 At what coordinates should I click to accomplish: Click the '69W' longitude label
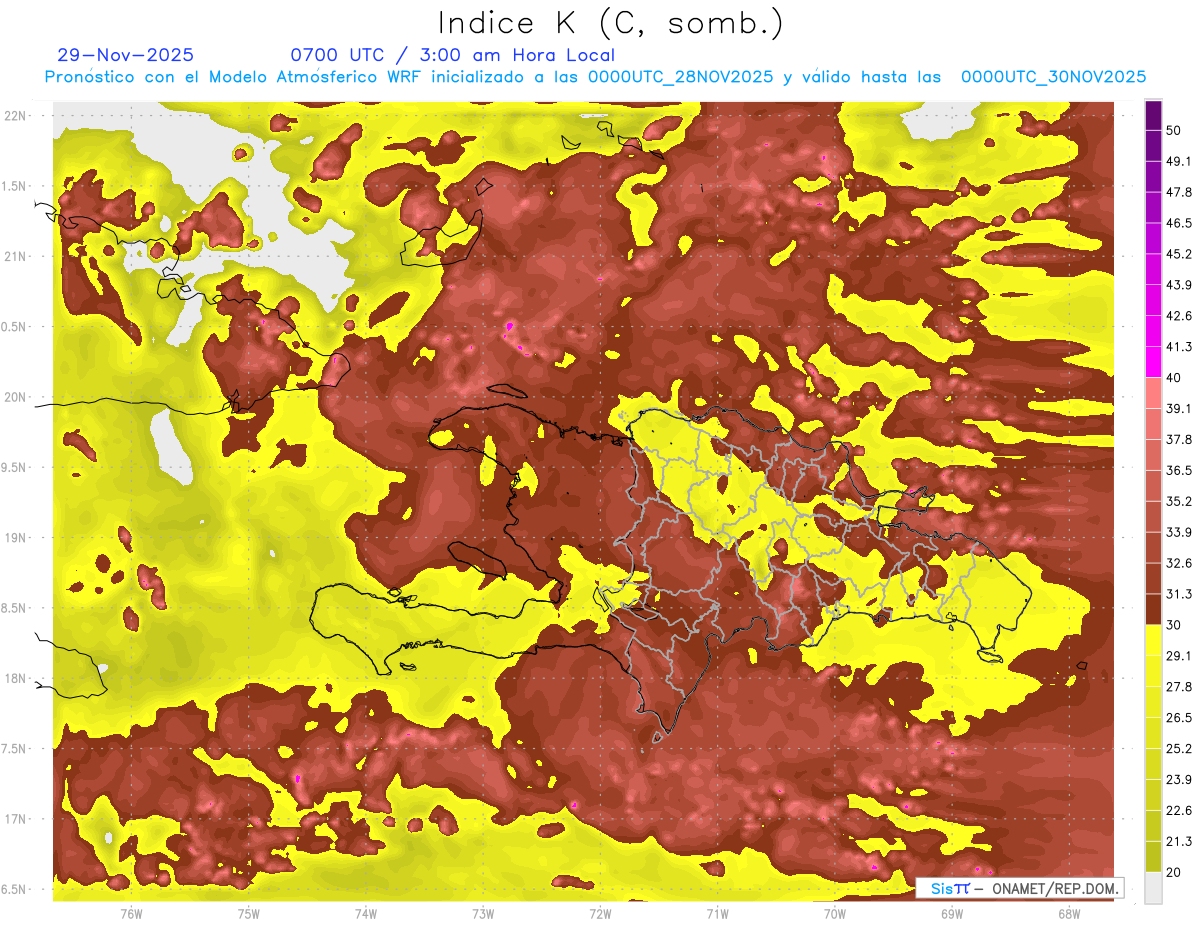(x=951, y=914)
